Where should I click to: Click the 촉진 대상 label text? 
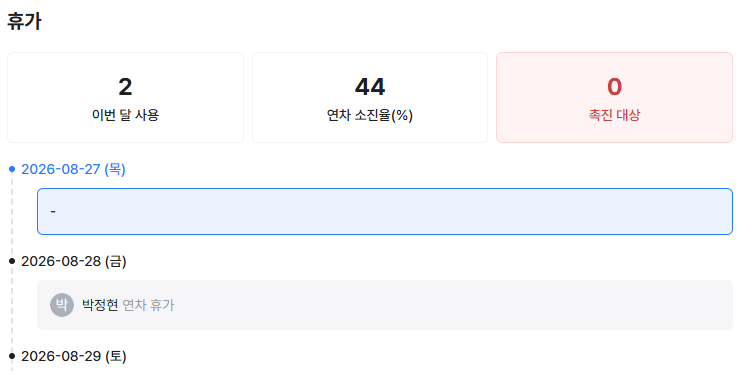click(x=614, y=115)
